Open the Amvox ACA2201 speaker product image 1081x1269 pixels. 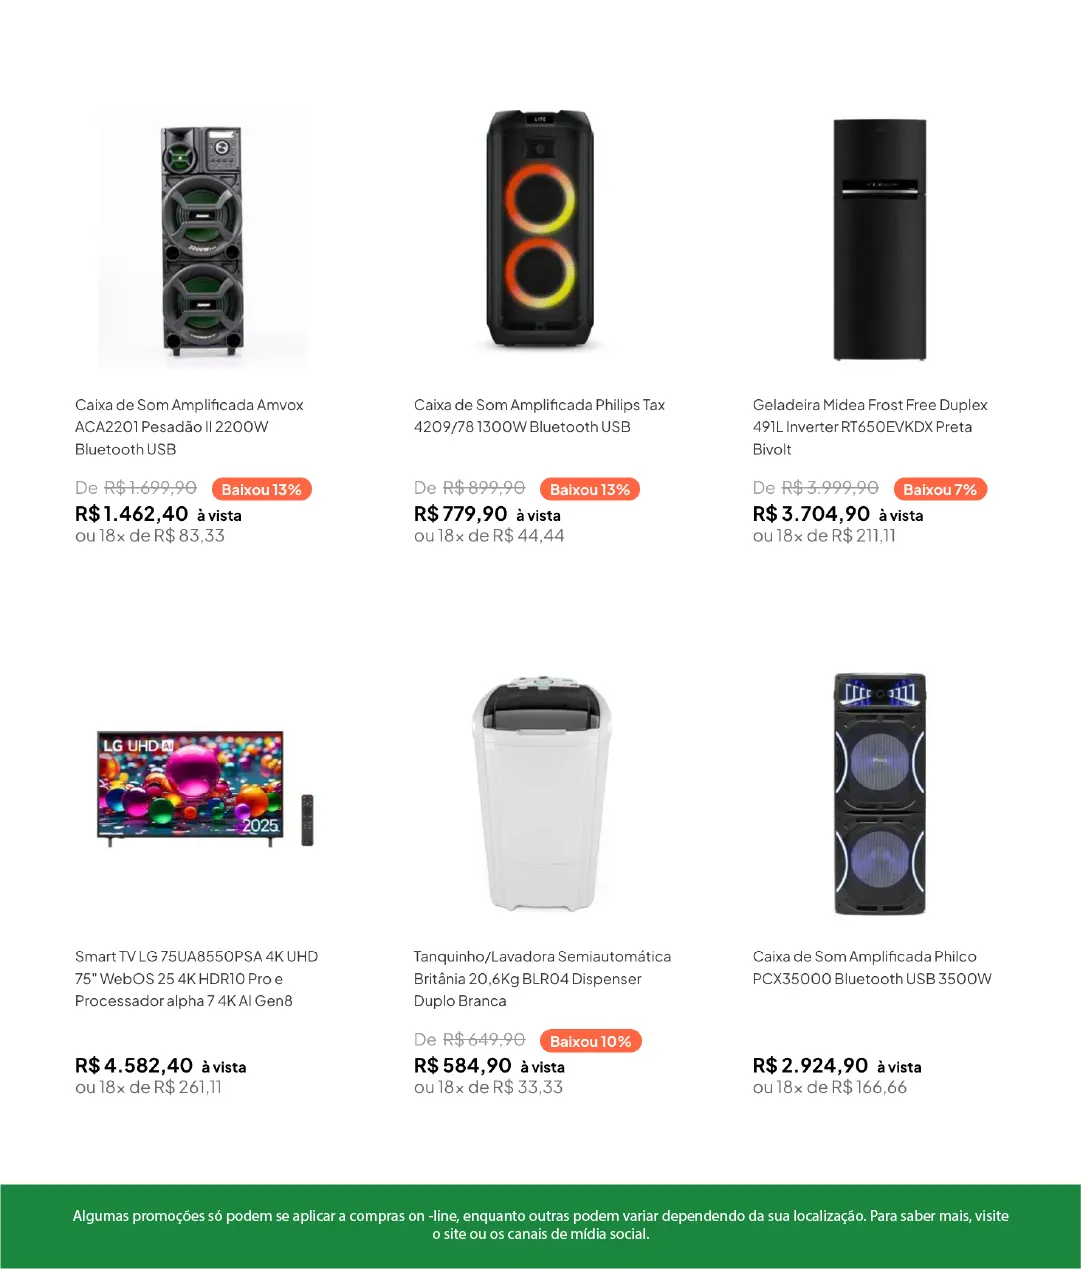tap(202, 240)
